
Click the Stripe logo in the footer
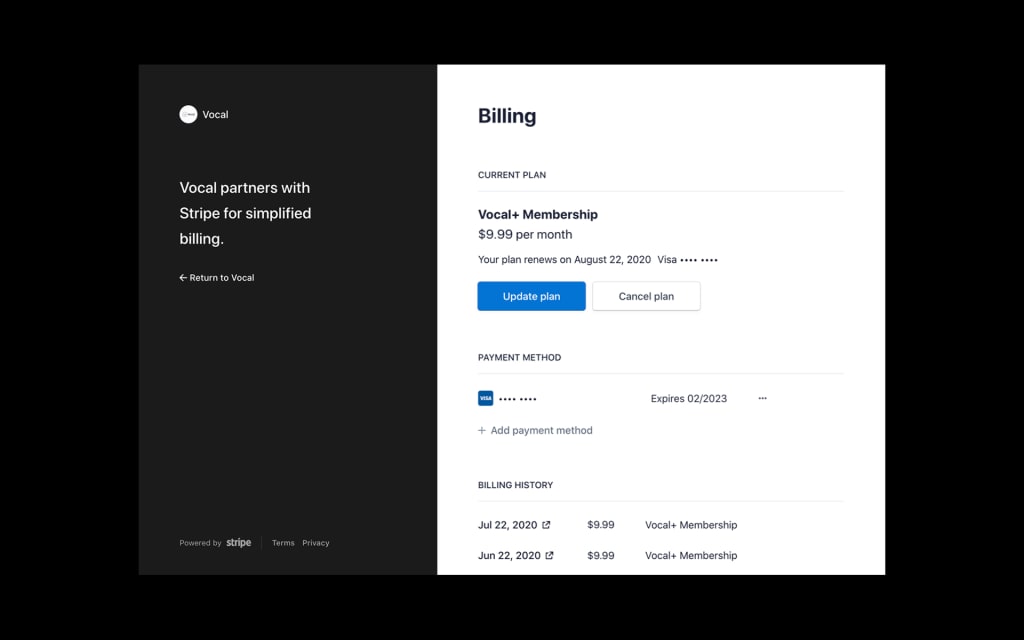[x=238, y=543]
